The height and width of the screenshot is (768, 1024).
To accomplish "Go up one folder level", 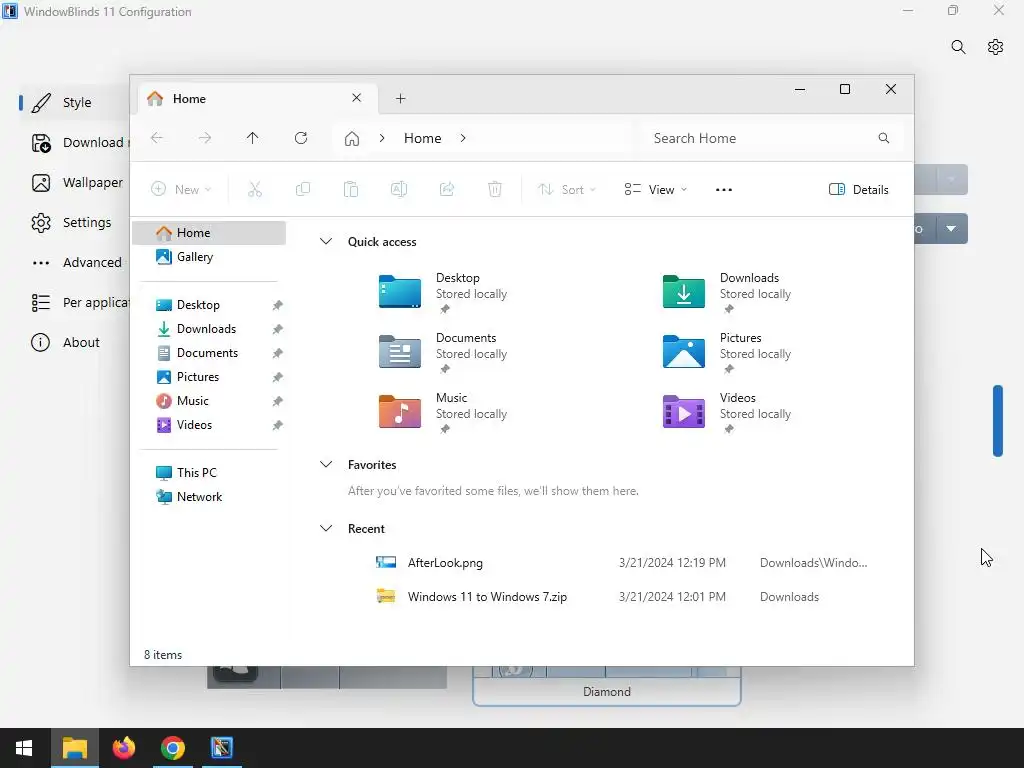I will 253,138.
